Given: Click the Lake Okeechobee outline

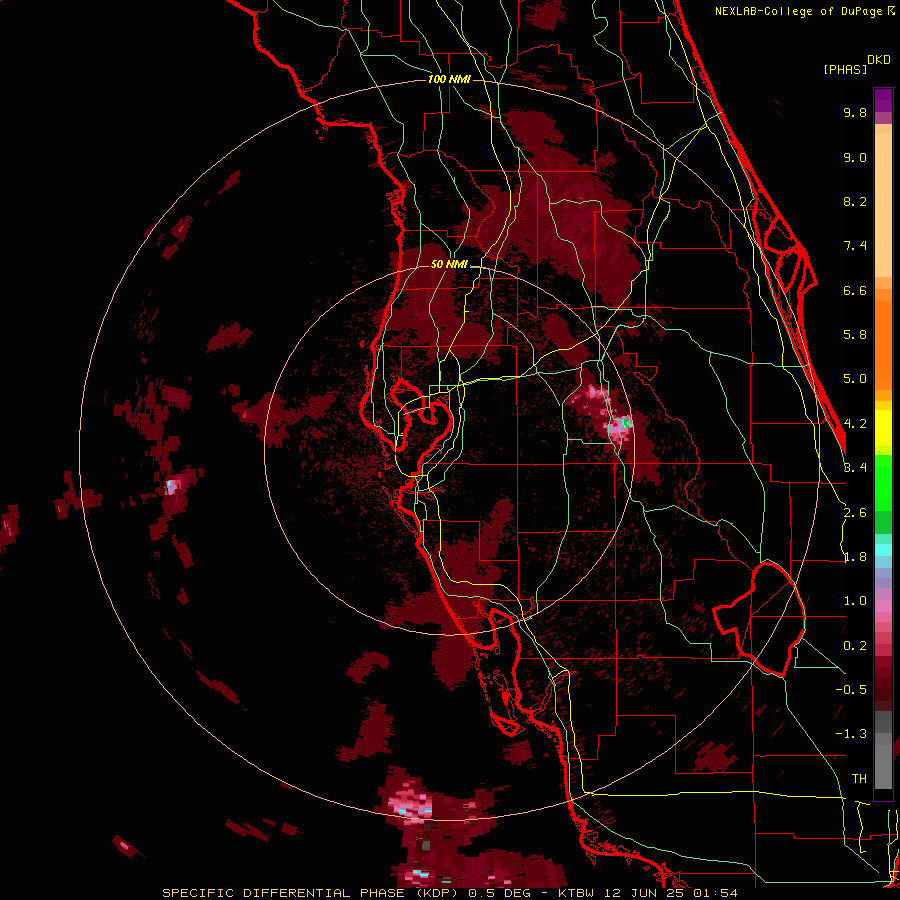Looking at the screenshot, I should click(759, 619).
